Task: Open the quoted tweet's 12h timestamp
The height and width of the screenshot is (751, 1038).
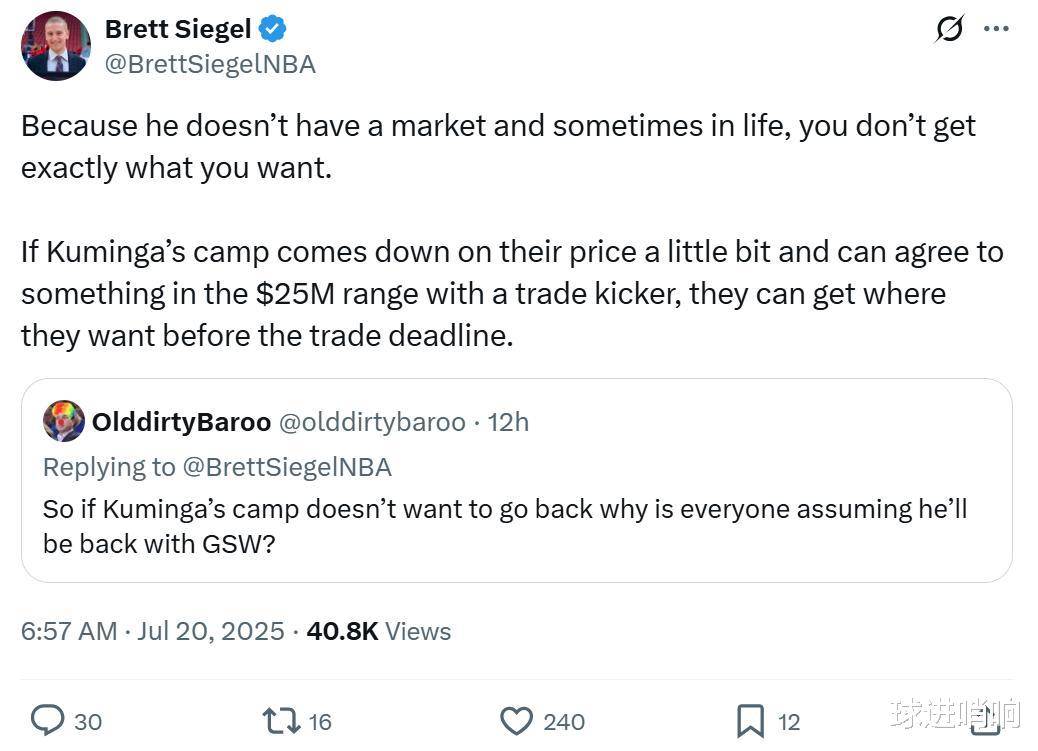Action: [508, 422]
